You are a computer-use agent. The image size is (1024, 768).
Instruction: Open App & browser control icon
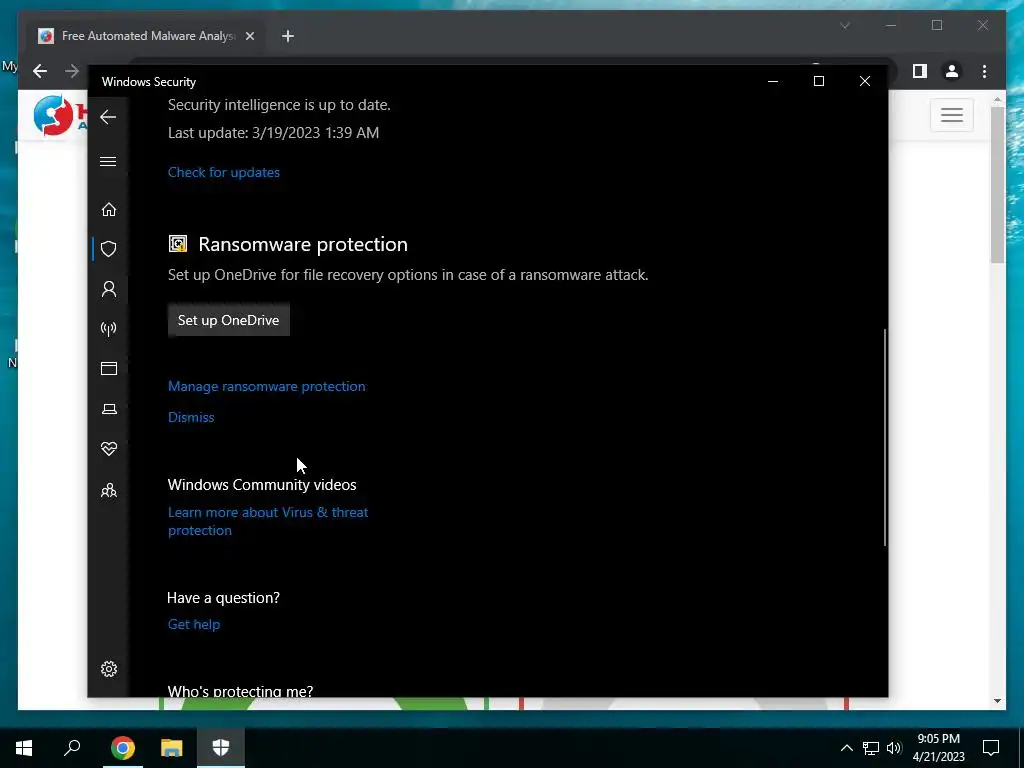[x=108, y=368]
